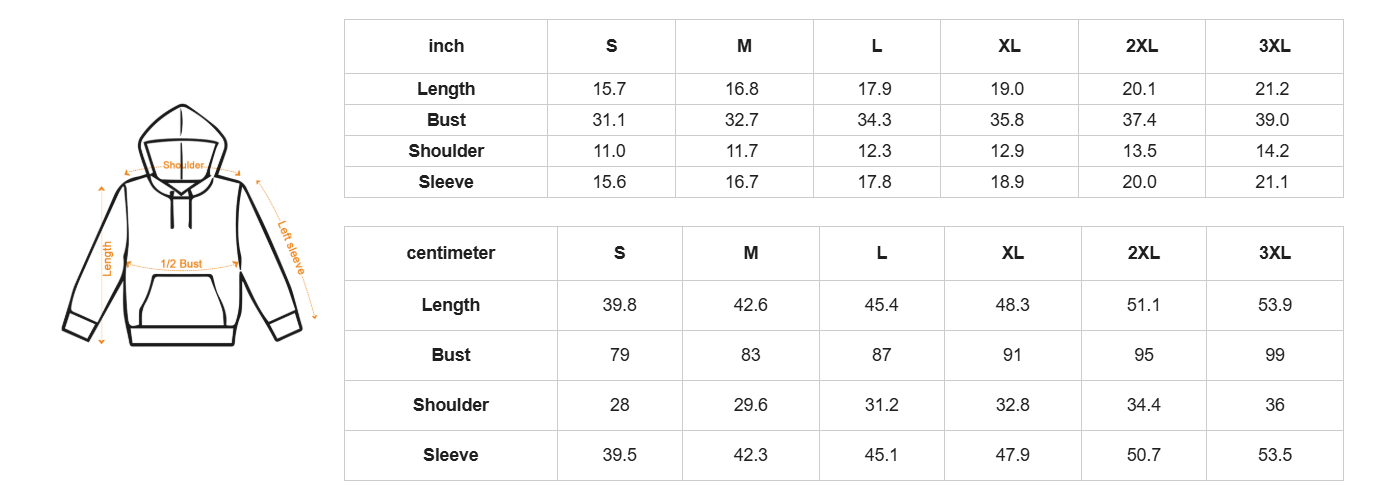The image size is (1390, 502).
Task: Select the Shoulder row label in inch table
Action: pyautogui.click(x=446, y=151)
